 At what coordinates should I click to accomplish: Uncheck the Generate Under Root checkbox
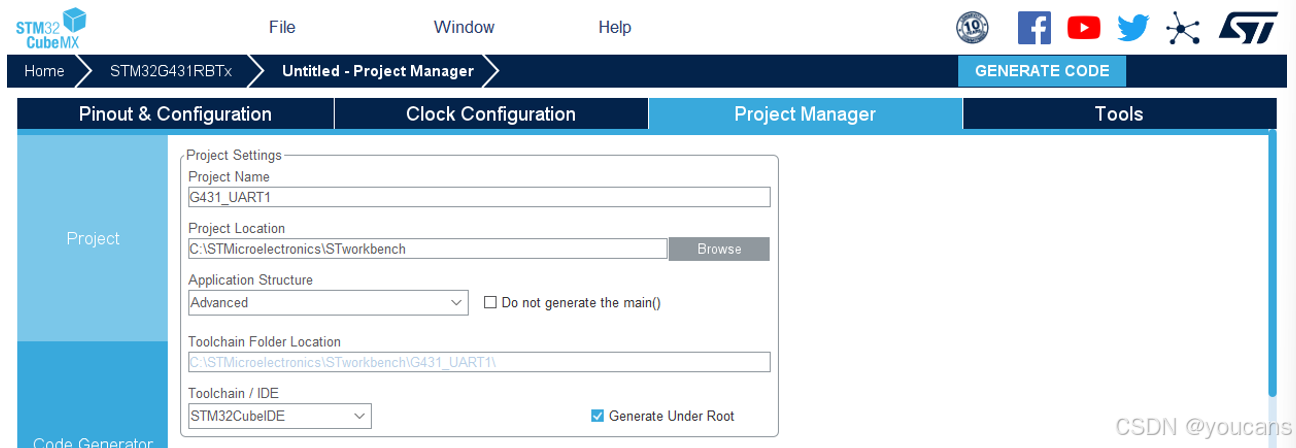598,416
